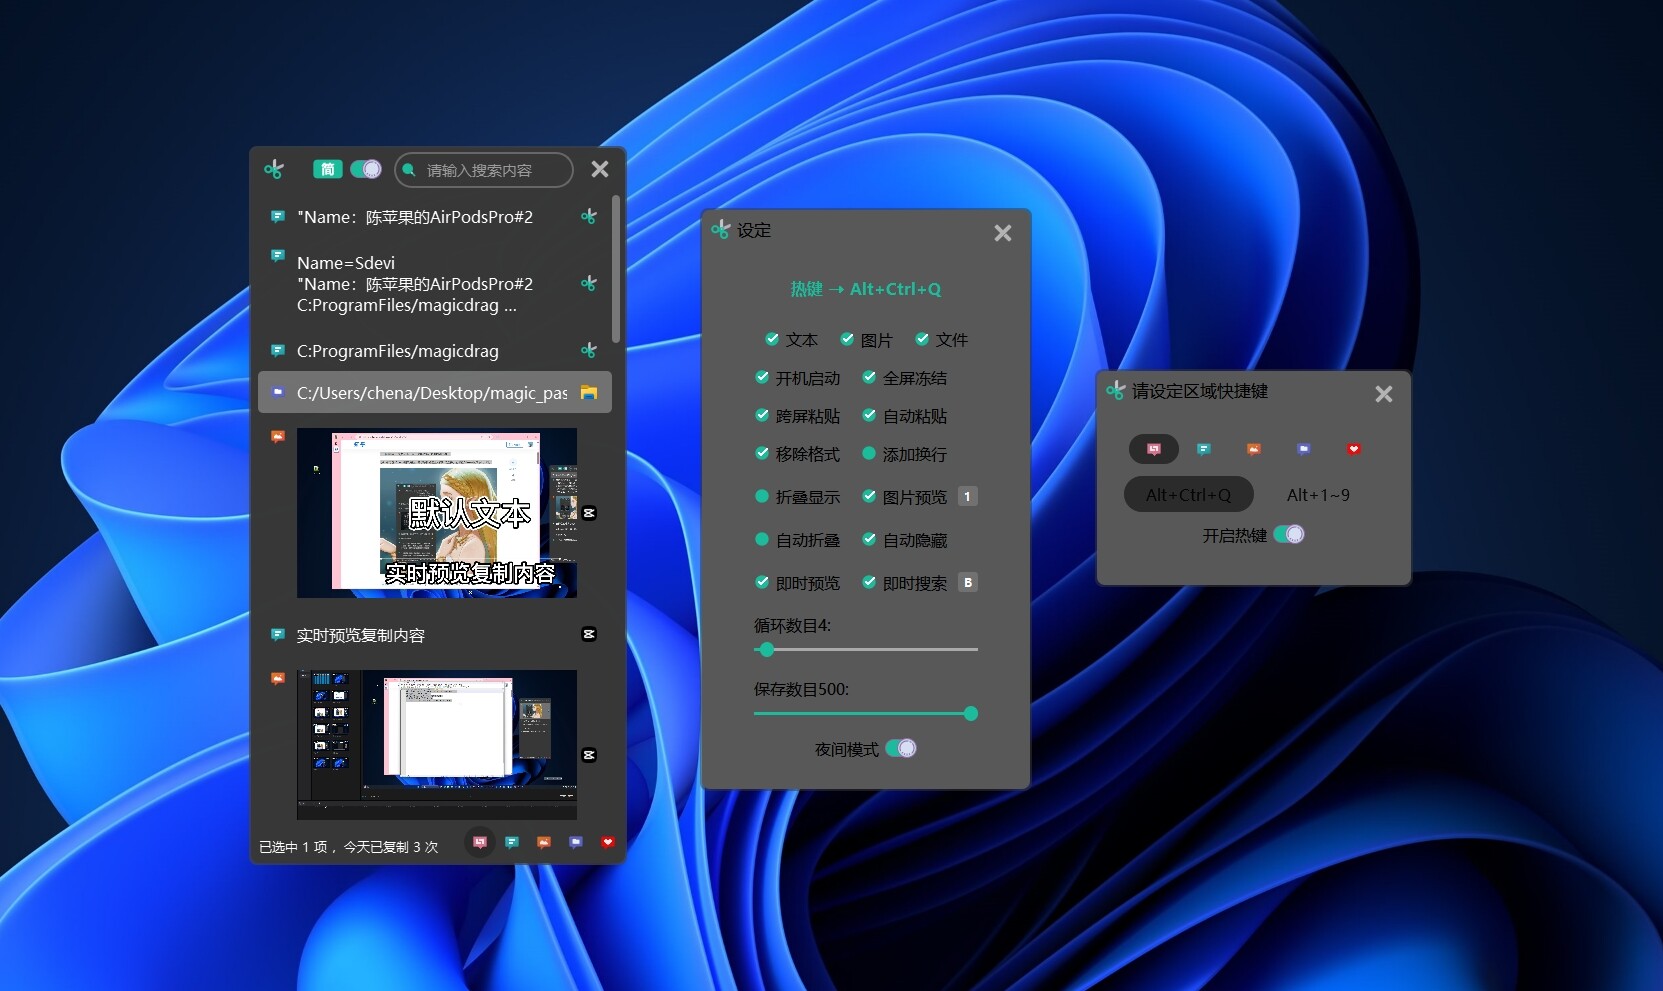Open the folder icon on the magic_pas file entry
The height and width of the screenshot is (991, 1663).
(590, 394)
